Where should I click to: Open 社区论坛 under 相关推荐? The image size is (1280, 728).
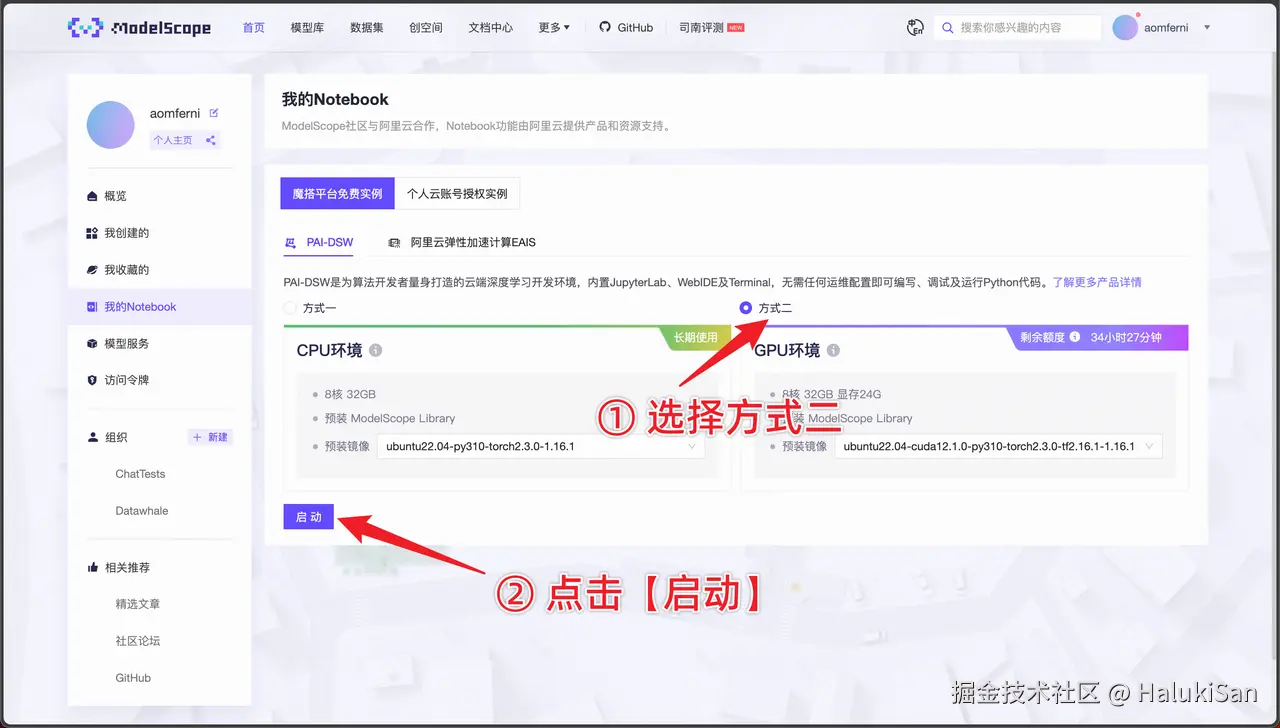[138, 641]
